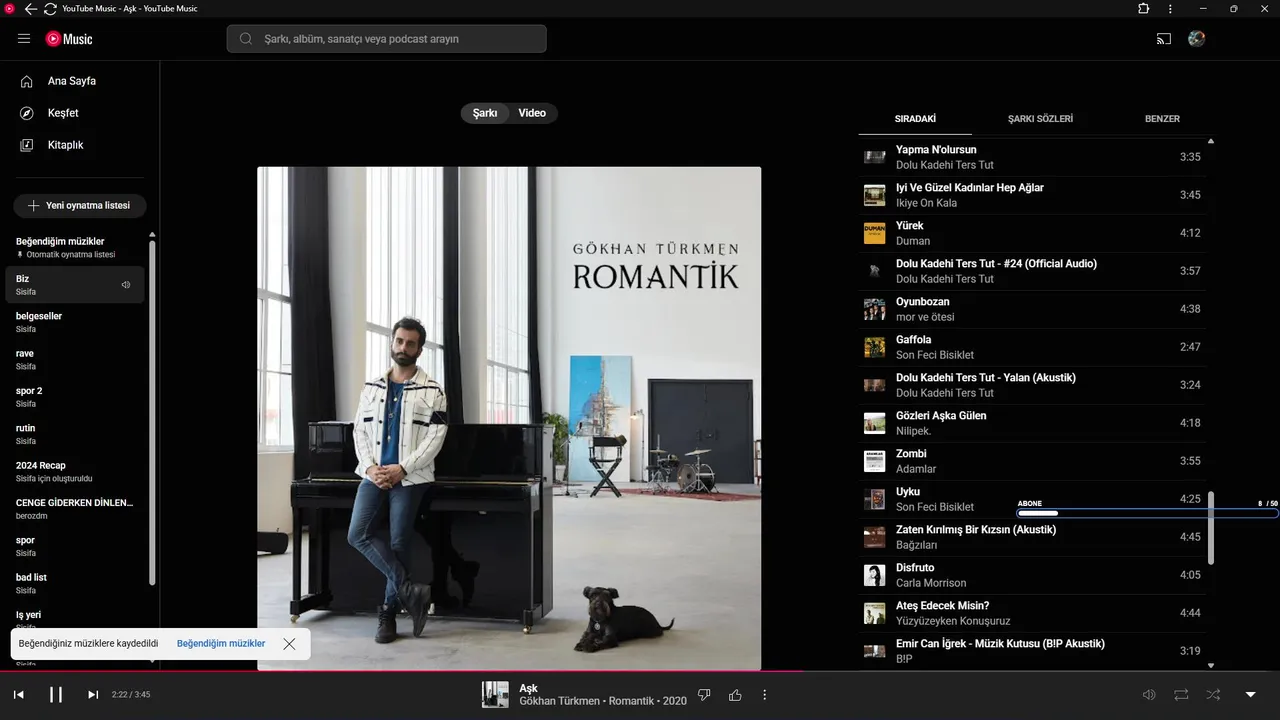This screenshot has height=720, width=1280.
Task: Click Beğendiğim müzikler link in notification
Action: coord(221,644)
